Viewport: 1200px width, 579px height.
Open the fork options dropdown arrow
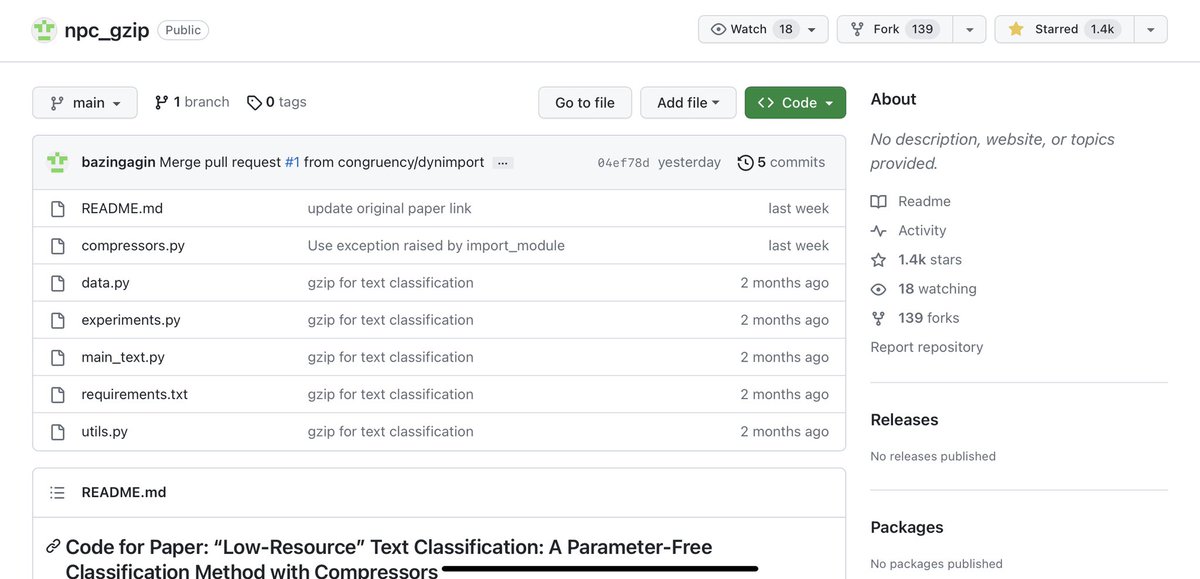[969, 29]
